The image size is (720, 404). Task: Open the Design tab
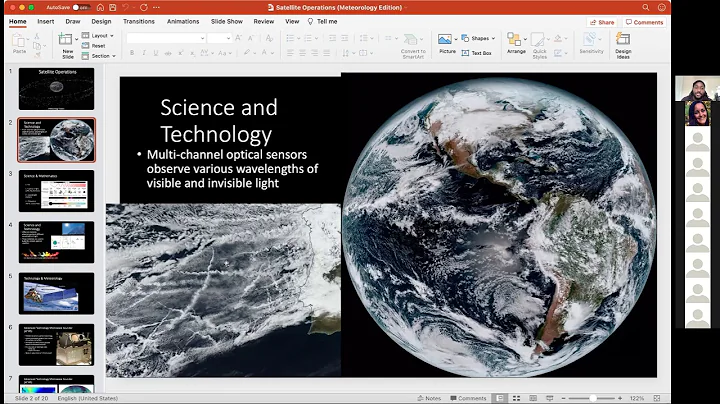click(x=101, y=22)
